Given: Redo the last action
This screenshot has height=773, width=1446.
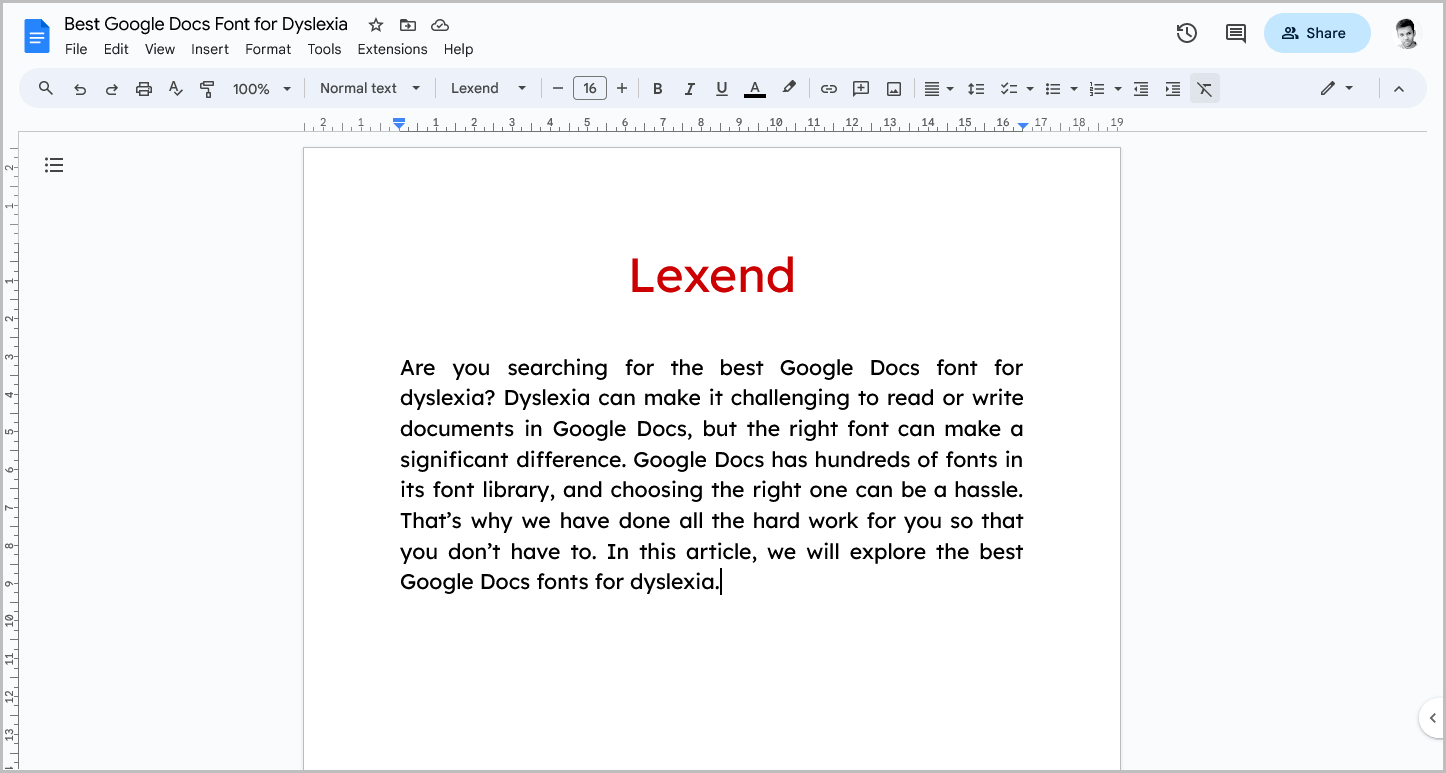Looking at the screenshot, I should coord(112,89).
